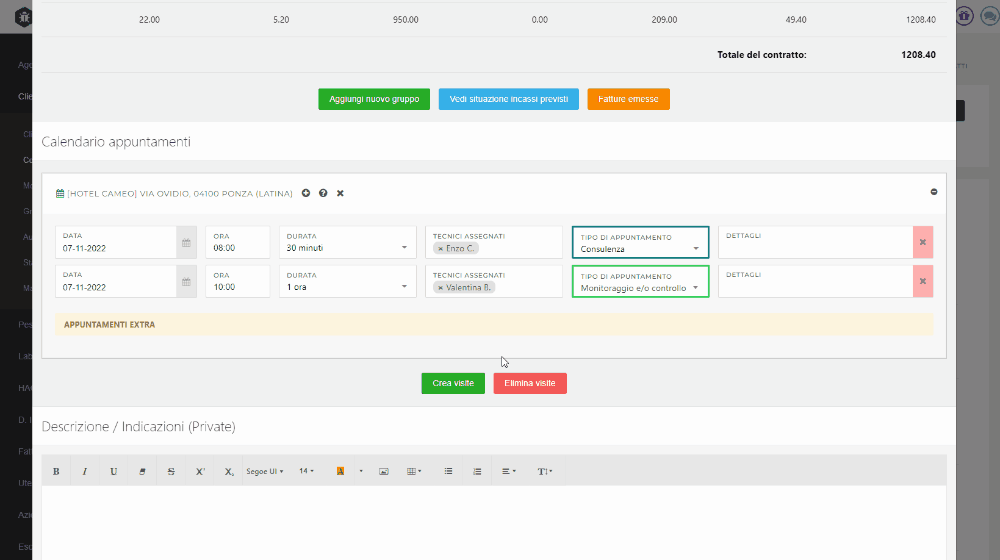Insert a picture using image icon
Viewport: 1000px width, 560px height.
point(383,471)
